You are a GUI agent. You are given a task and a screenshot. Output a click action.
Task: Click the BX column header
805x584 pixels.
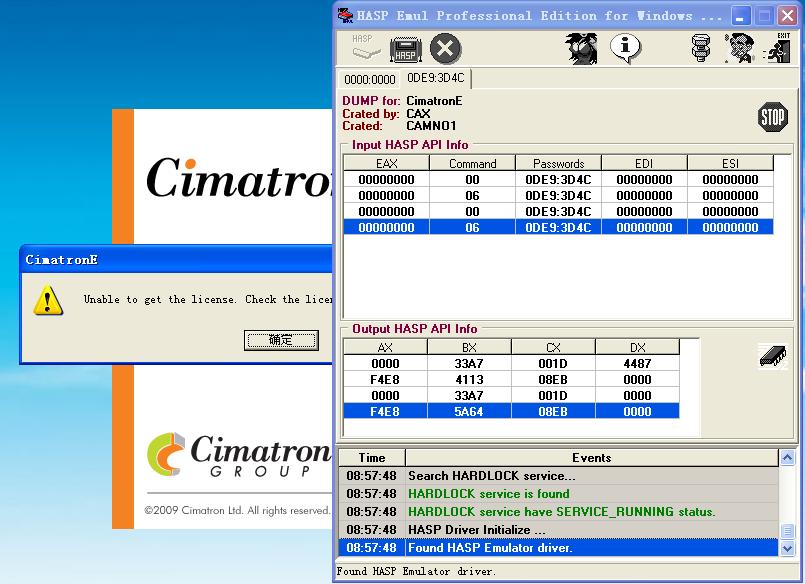point(469,347)
